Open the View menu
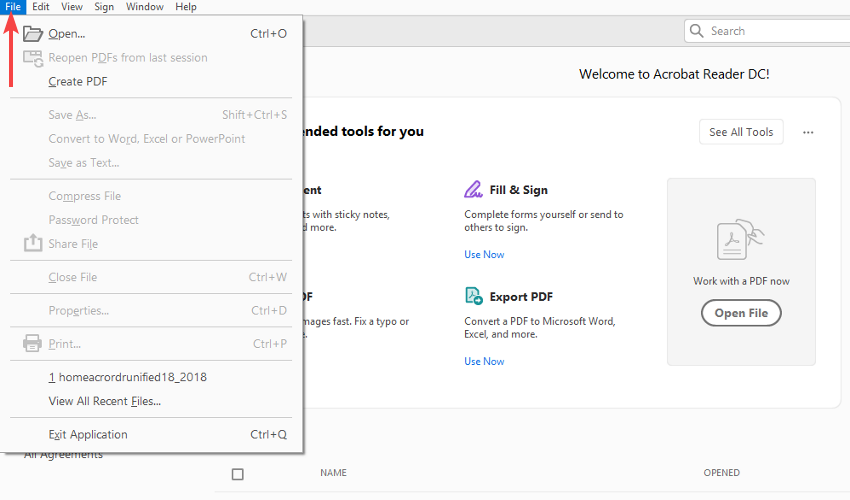850x500 pixels. point(72,7)
